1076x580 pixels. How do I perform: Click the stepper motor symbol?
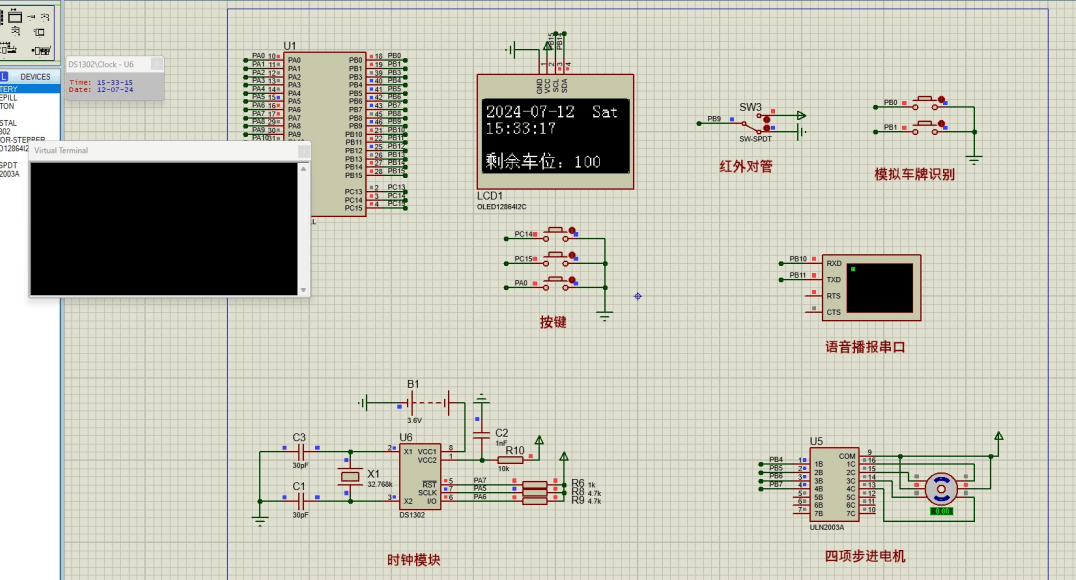tap(940, 489)
